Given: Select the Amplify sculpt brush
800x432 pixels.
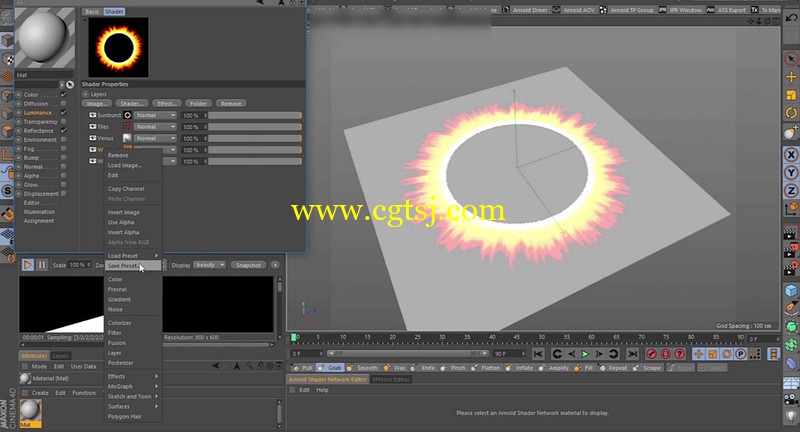Looking at the screenshot, I should point(554,368).
